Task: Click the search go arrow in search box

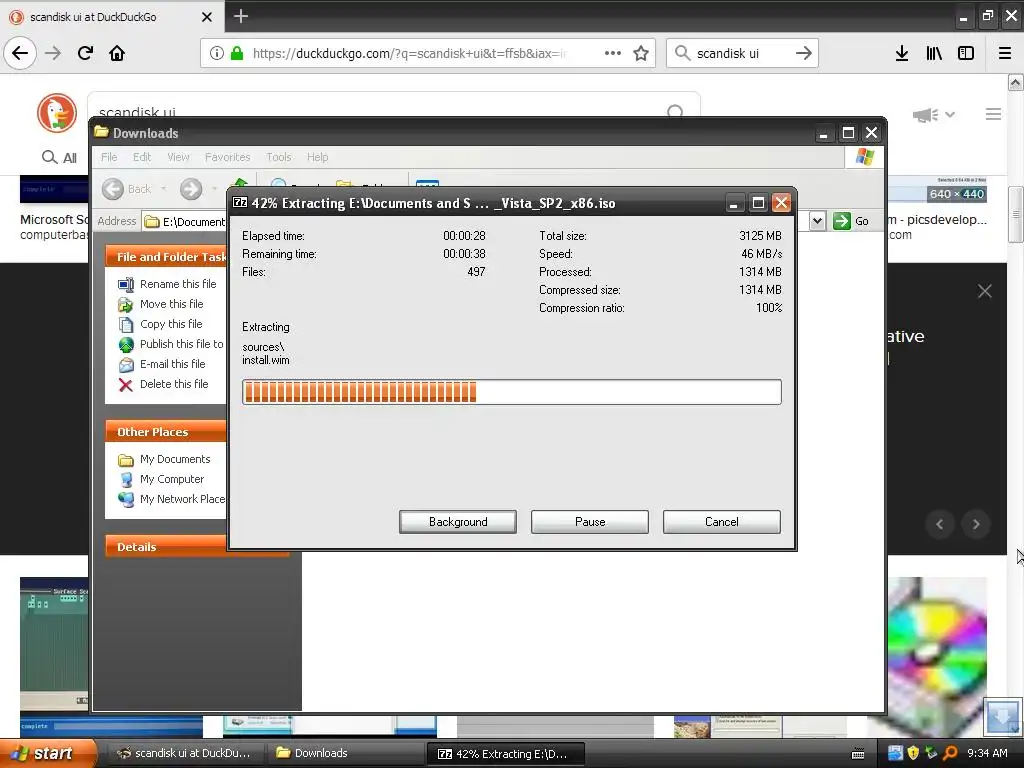Action: 804,53
